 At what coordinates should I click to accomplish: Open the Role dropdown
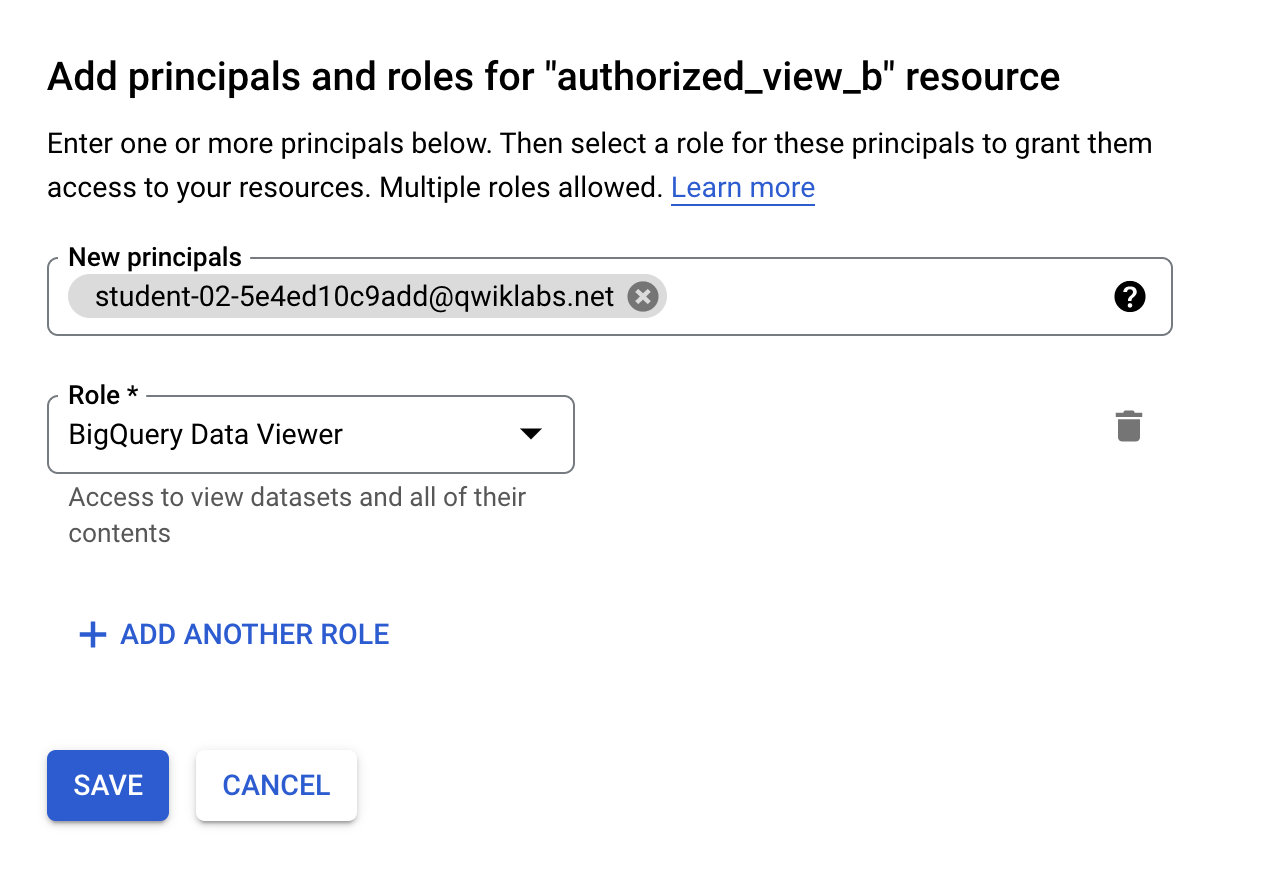[x=311, y=434]
